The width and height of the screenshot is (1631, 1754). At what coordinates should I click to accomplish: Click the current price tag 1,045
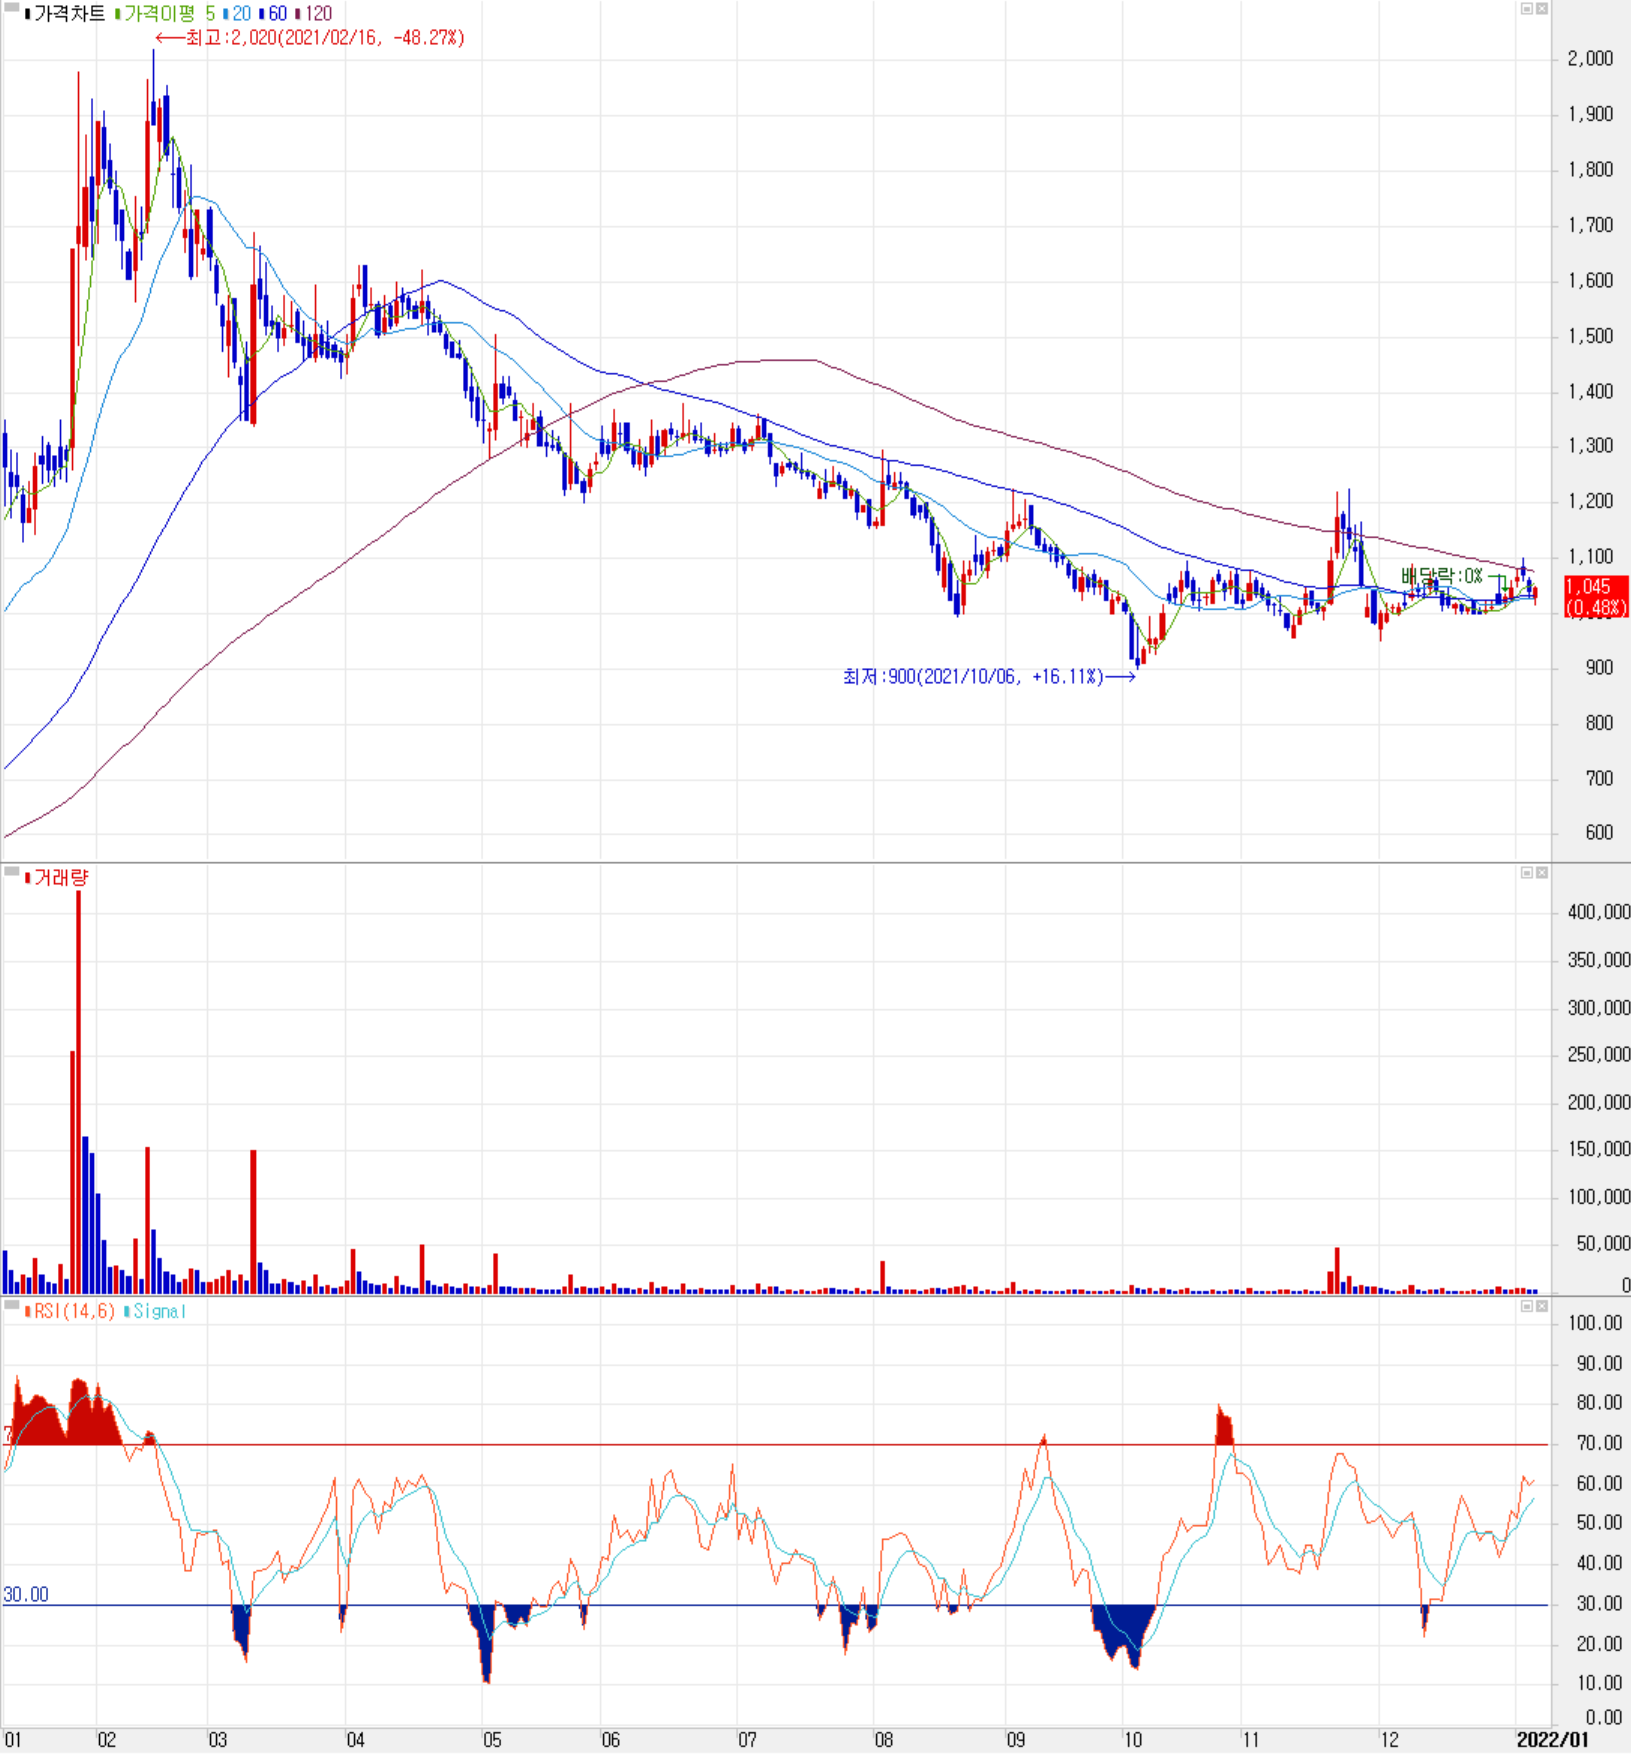point(1596,597)
